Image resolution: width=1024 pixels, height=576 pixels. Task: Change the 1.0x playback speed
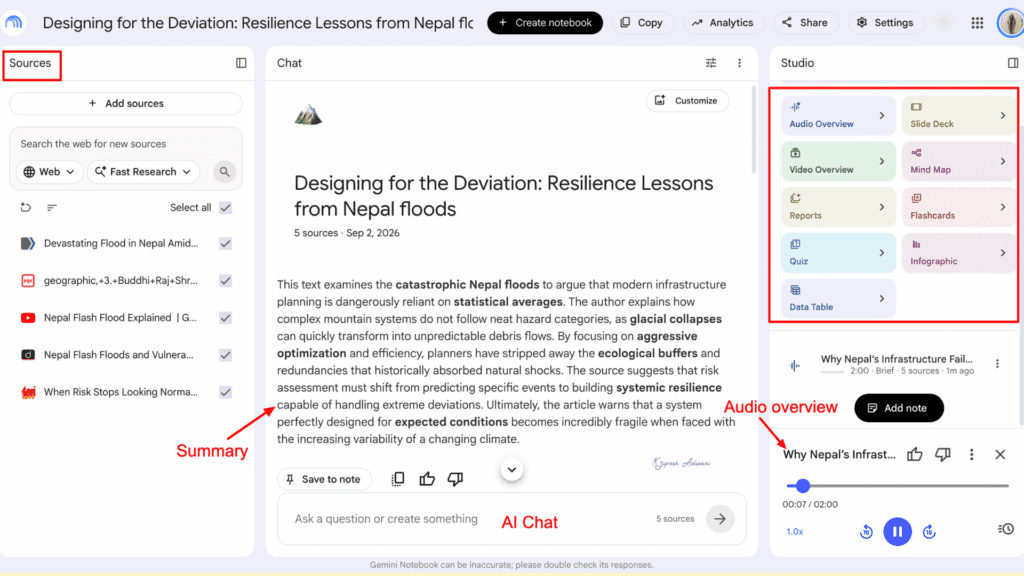[795, 532]
